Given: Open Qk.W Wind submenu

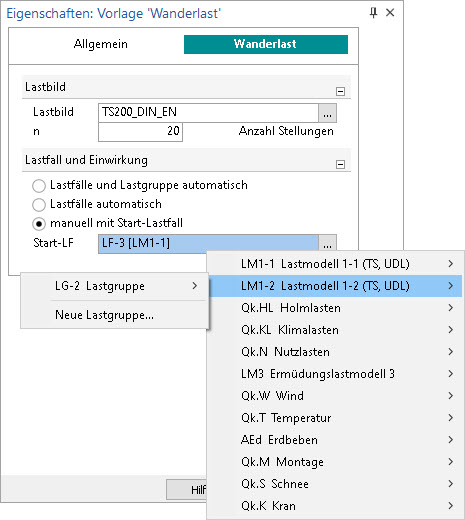Looking at the screenshot, I should pos(334,396).
